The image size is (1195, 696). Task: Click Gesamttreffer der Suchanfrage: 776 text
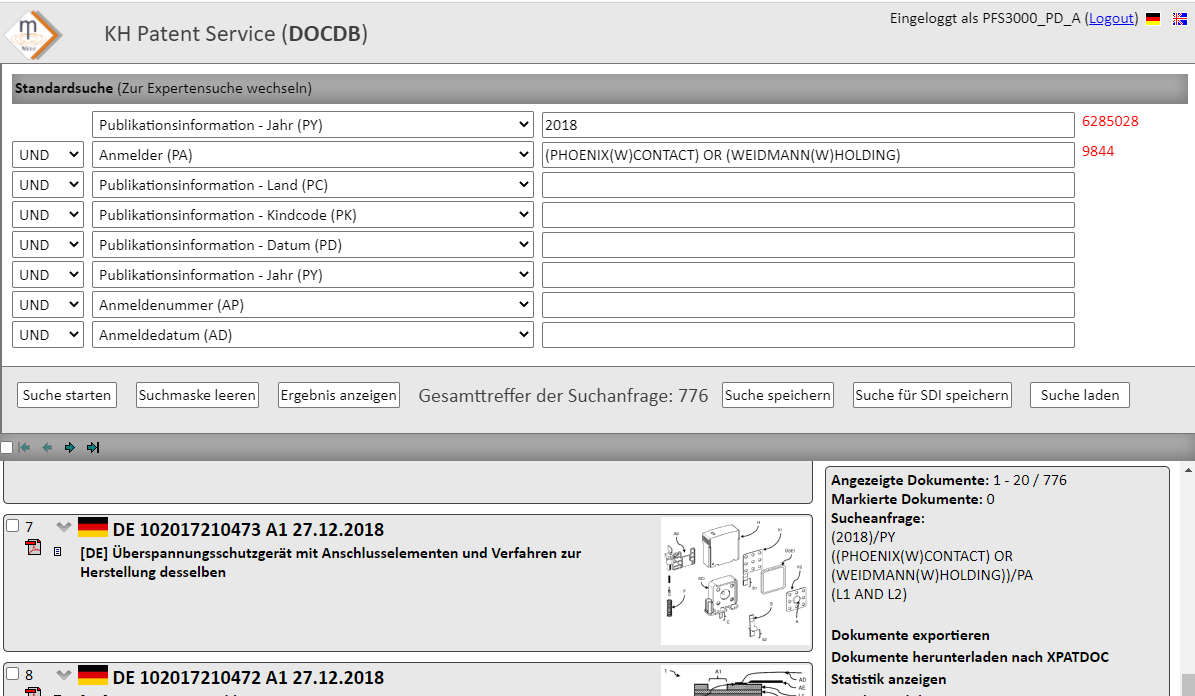pyautogui.click(x=563, y=396)
